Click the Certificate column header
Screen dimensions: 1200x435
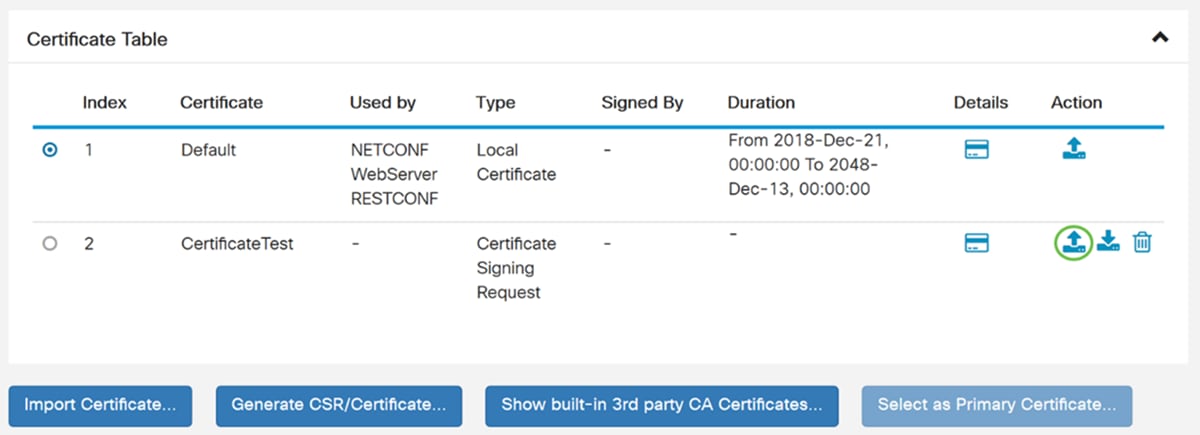(x=221, y=102)
